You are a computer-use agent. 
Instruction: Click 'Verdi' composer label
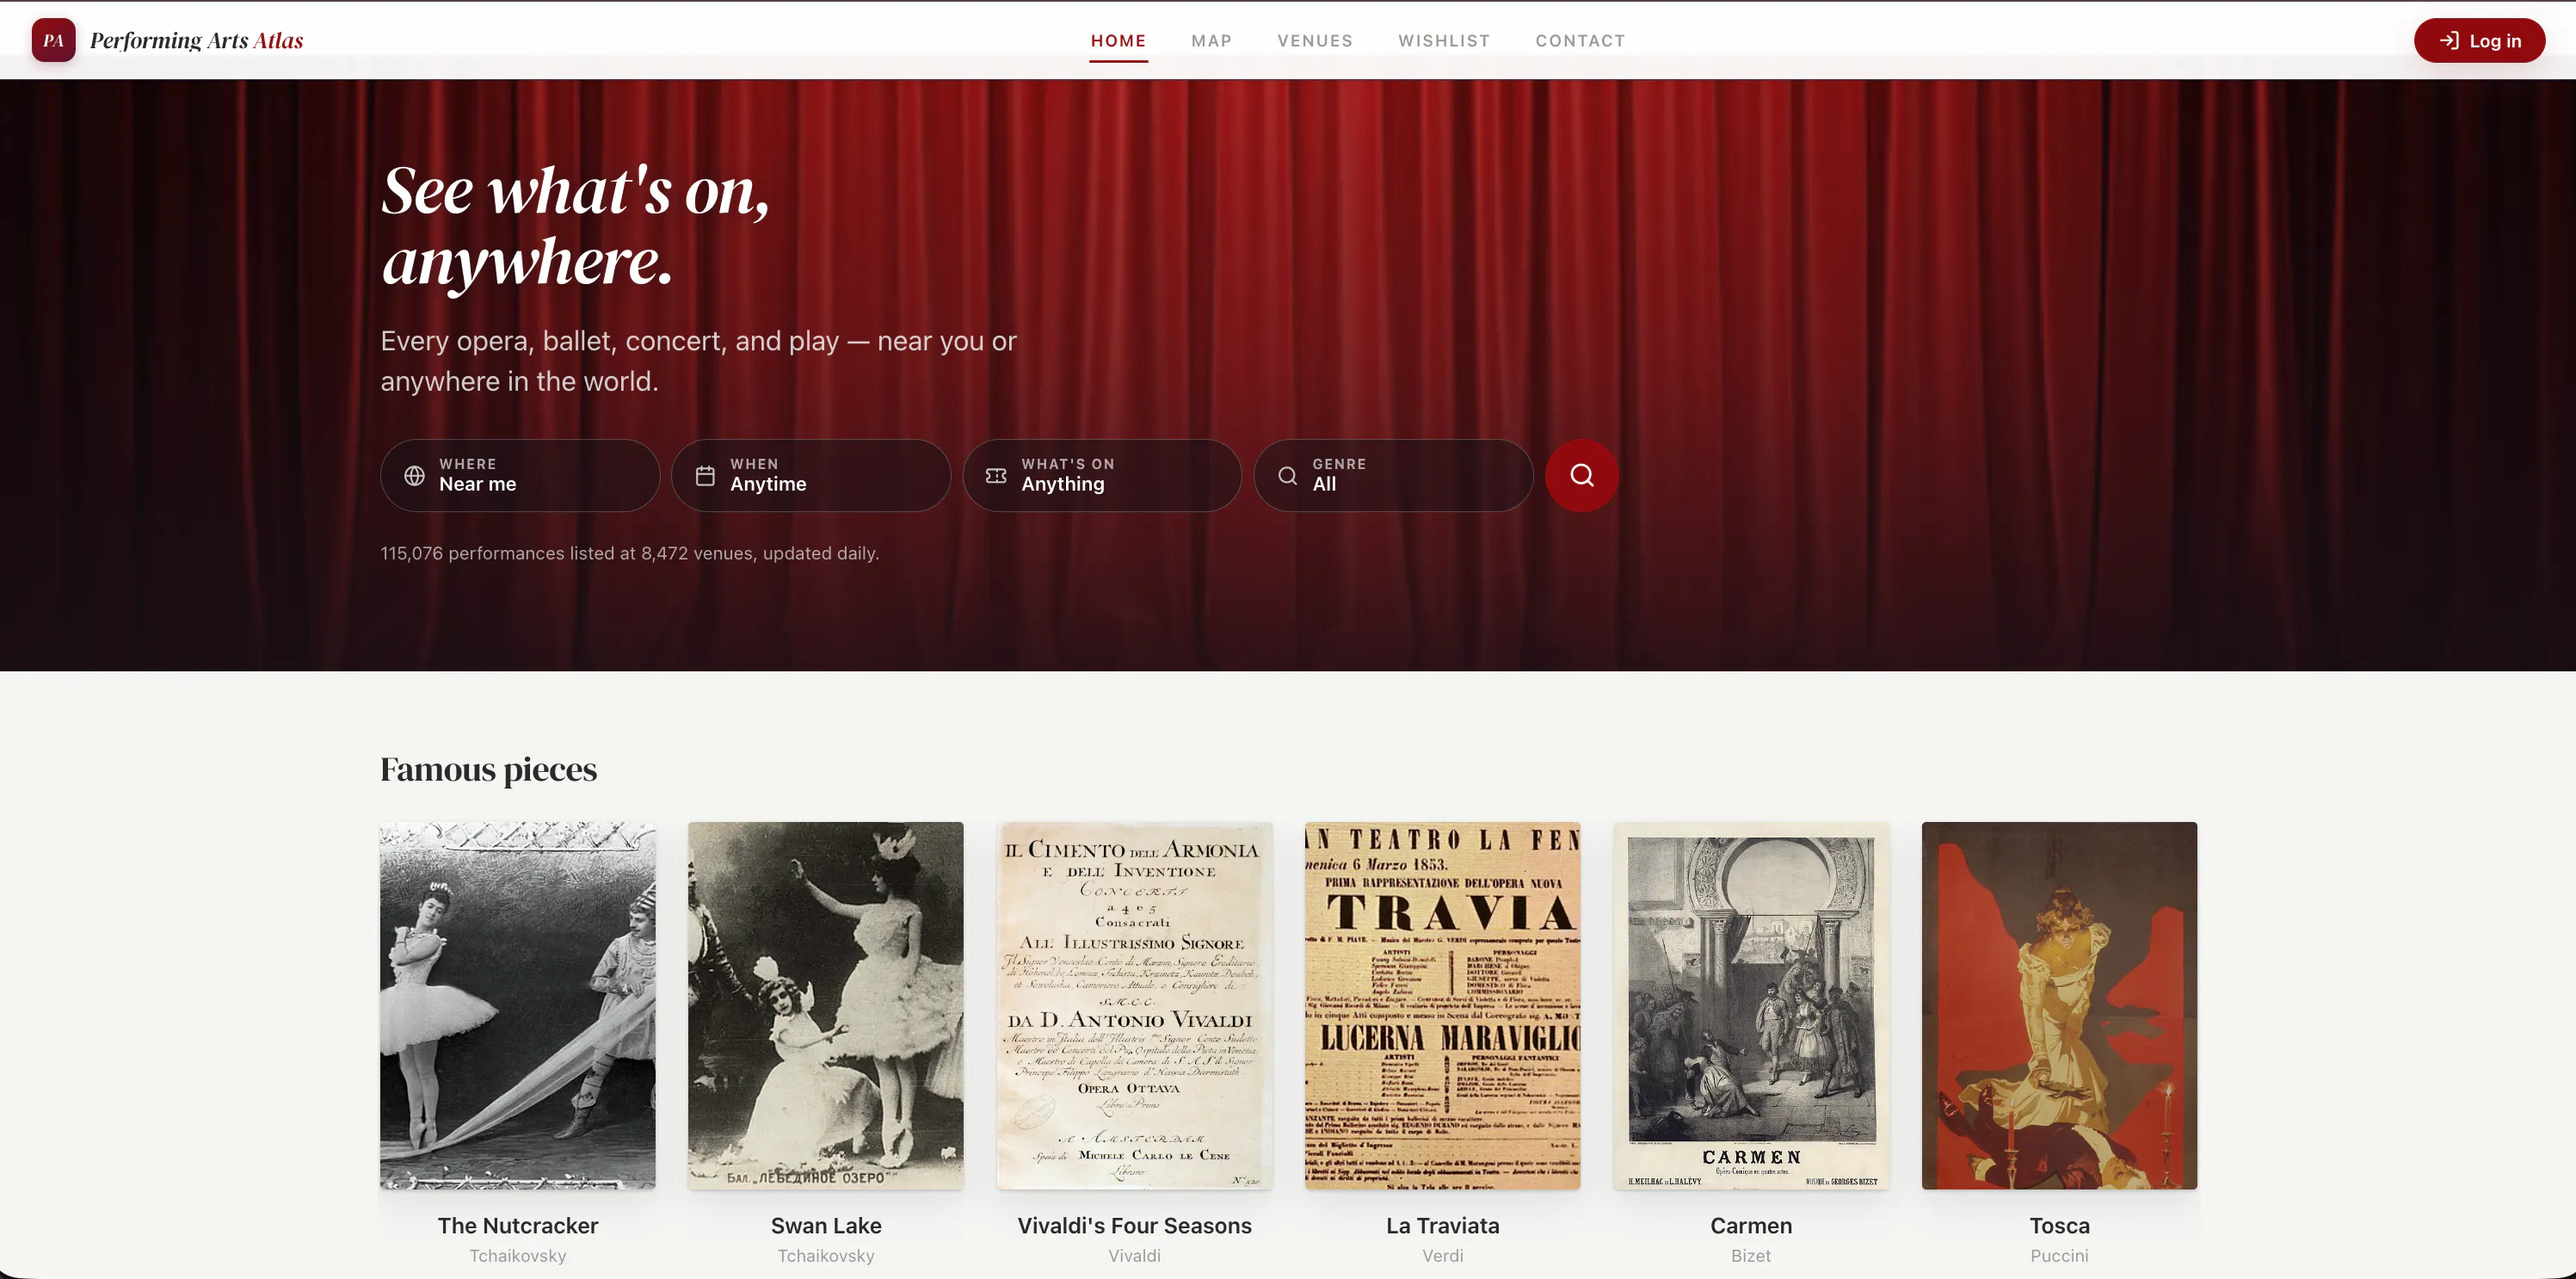(1443, 1255)
